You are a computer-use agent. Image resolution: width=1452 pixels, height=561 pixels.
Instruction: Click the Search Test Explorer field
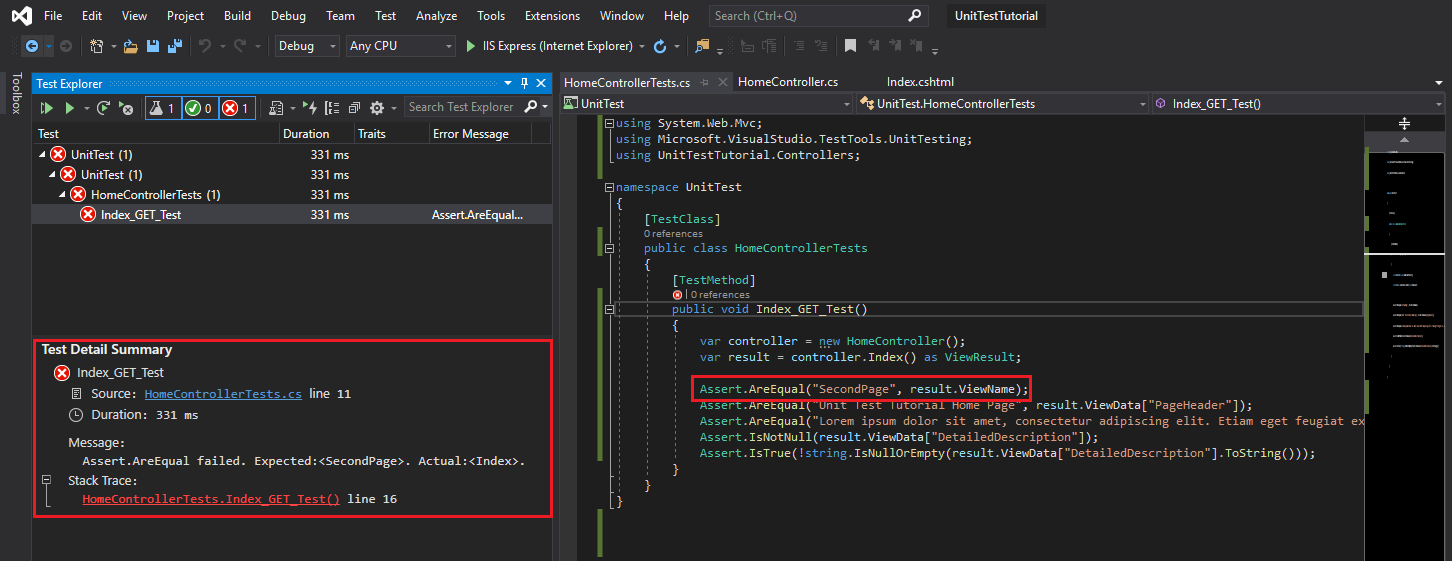(463, 107)
